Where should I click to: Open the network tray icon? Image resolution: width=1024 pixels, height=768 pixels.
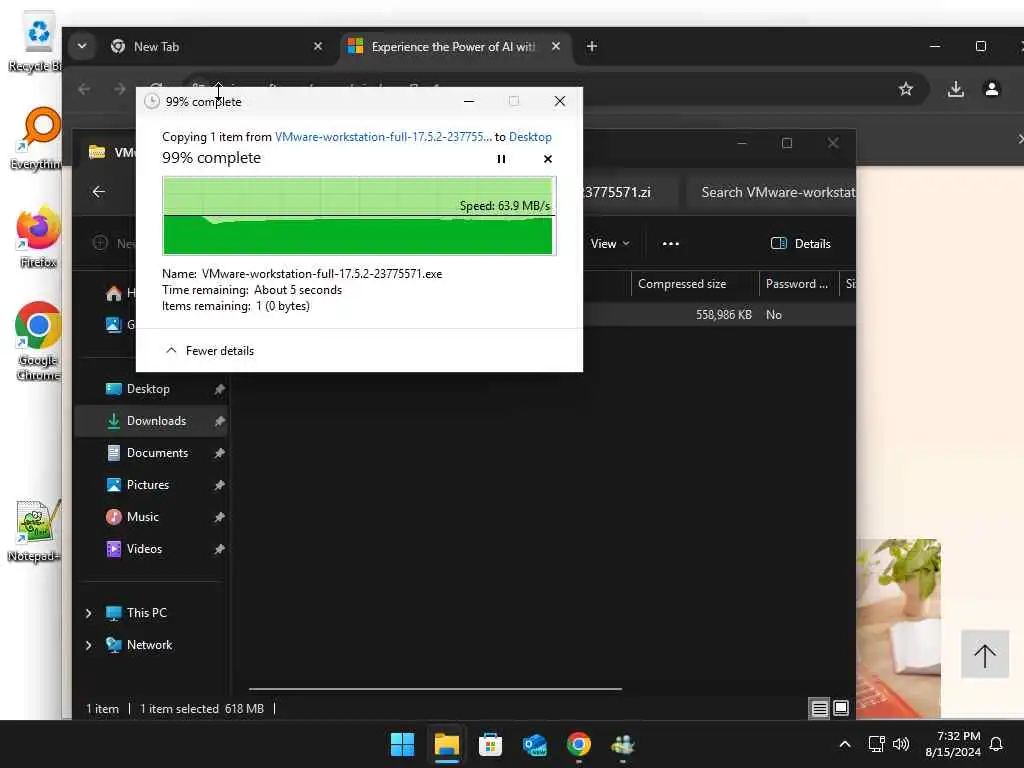[x=876, y=744]
